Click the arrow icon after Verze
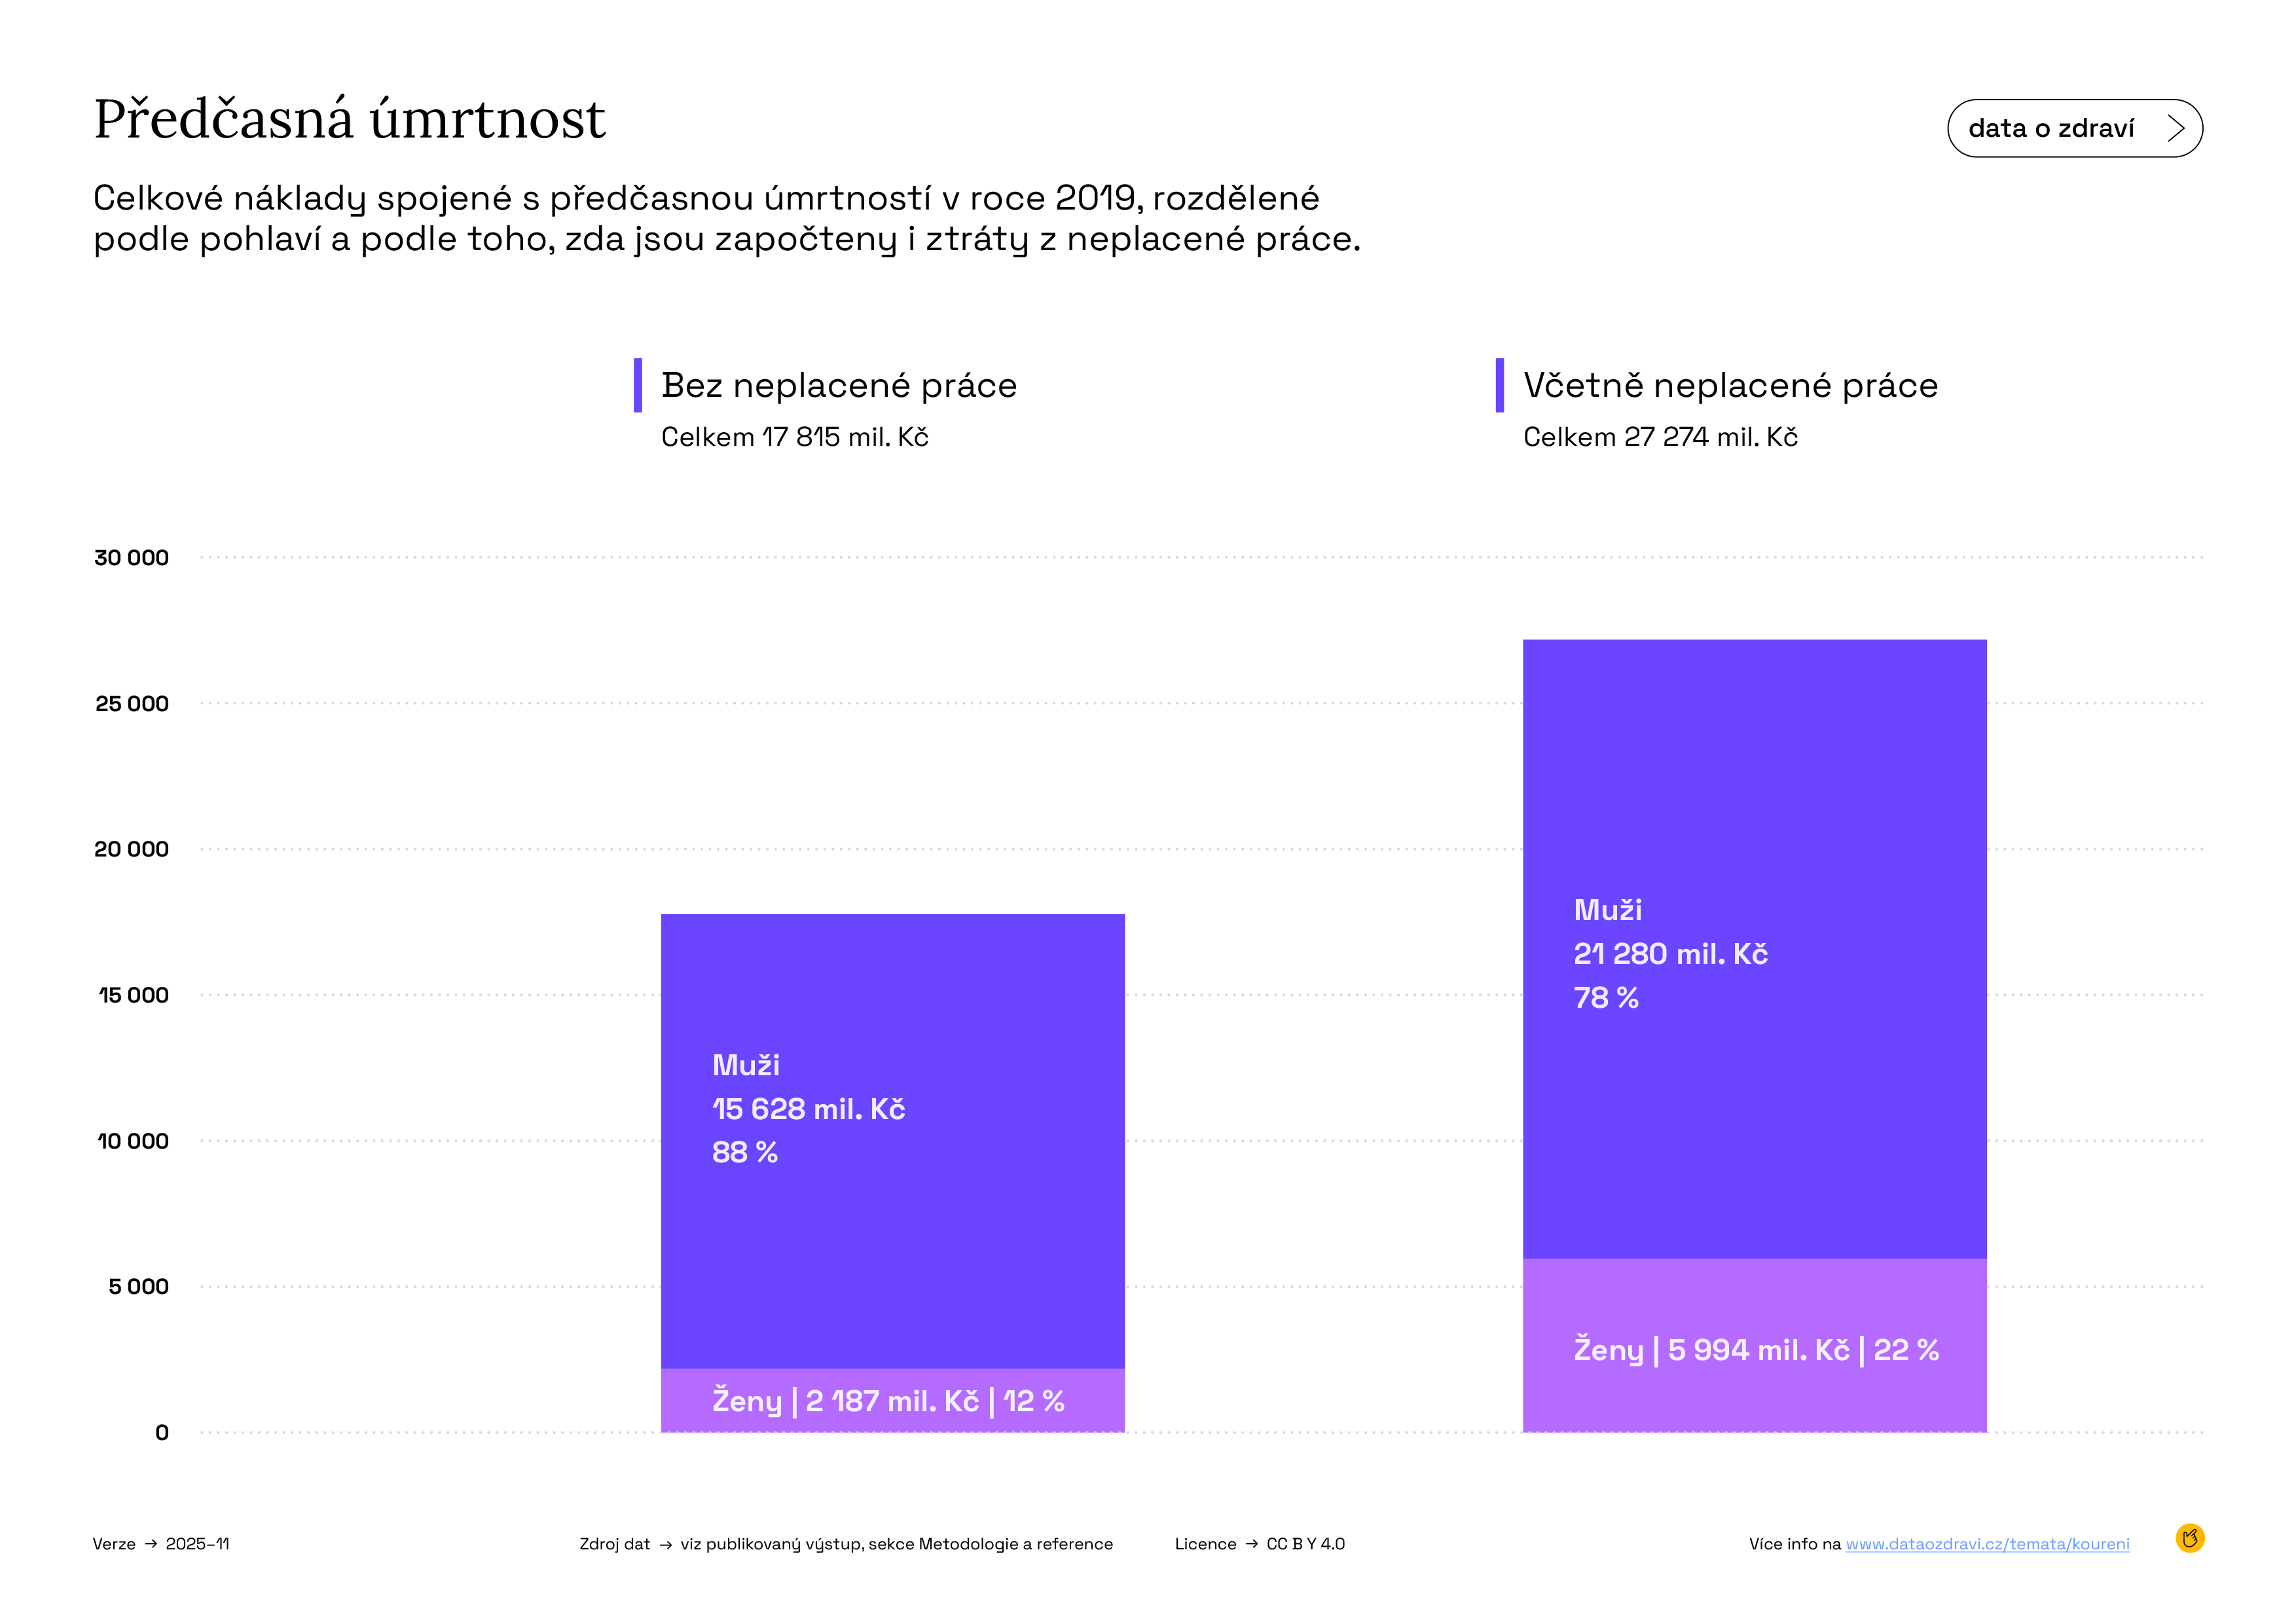Viewport: 2296px width, 1624px height. pyautogui.click(x=151, y=1544)
